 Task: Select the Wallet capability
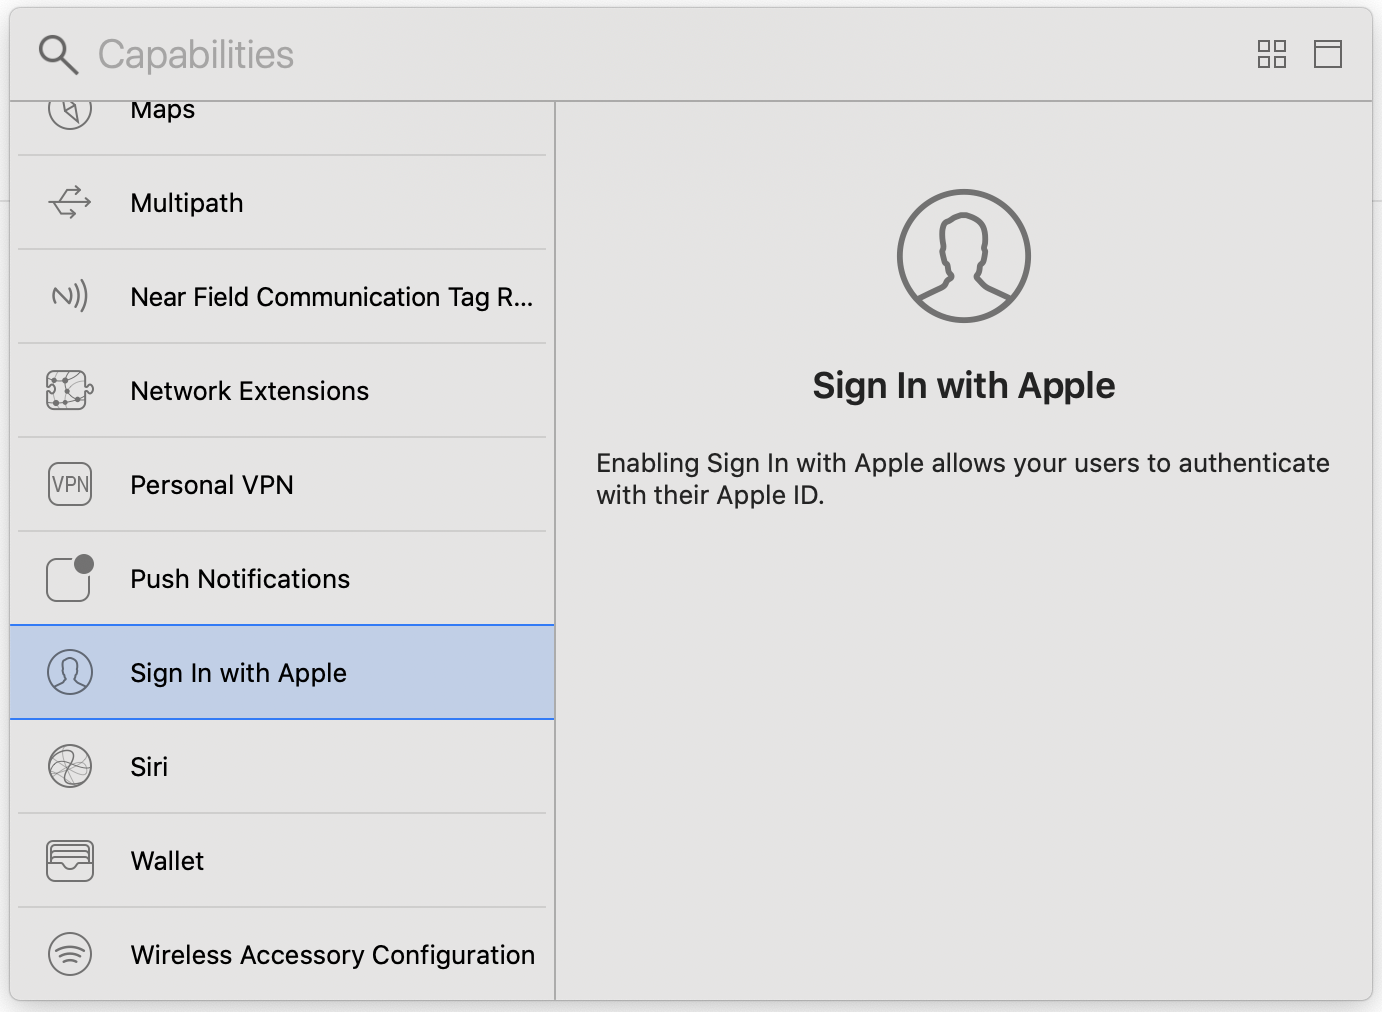pyautogui.click(x=282, y=860)
